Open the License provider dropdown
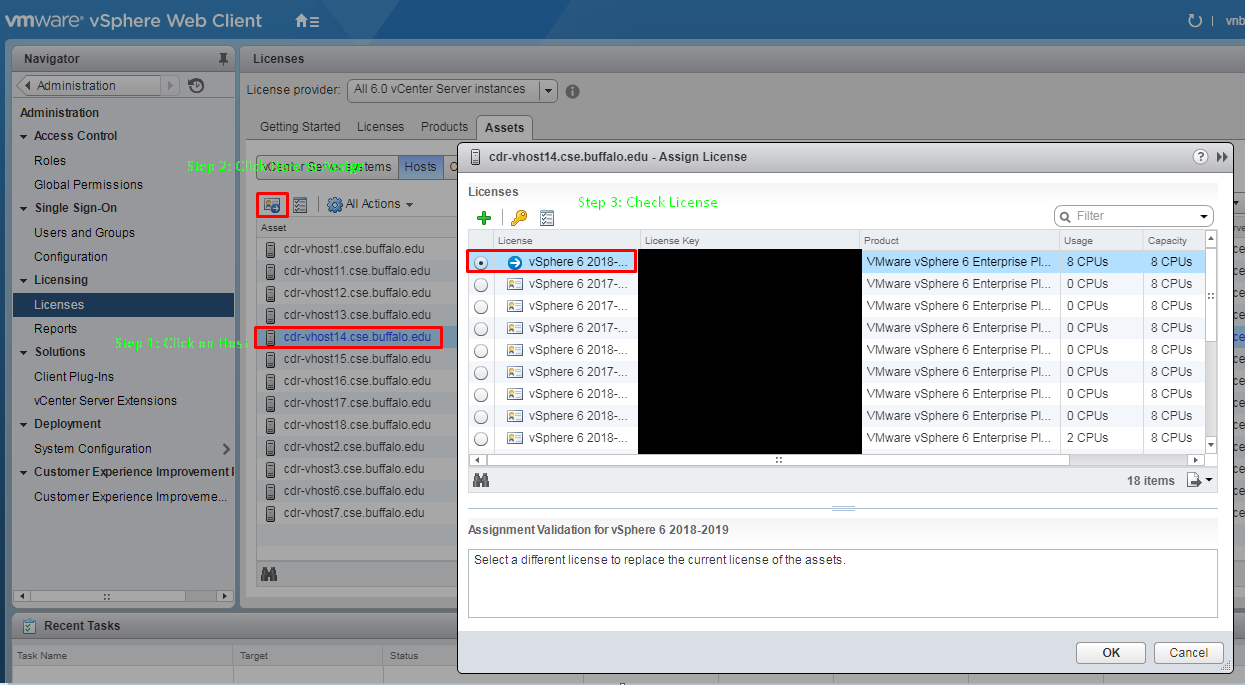The width and height of the screenshot is (1245, 685). (x=548, y=90)
